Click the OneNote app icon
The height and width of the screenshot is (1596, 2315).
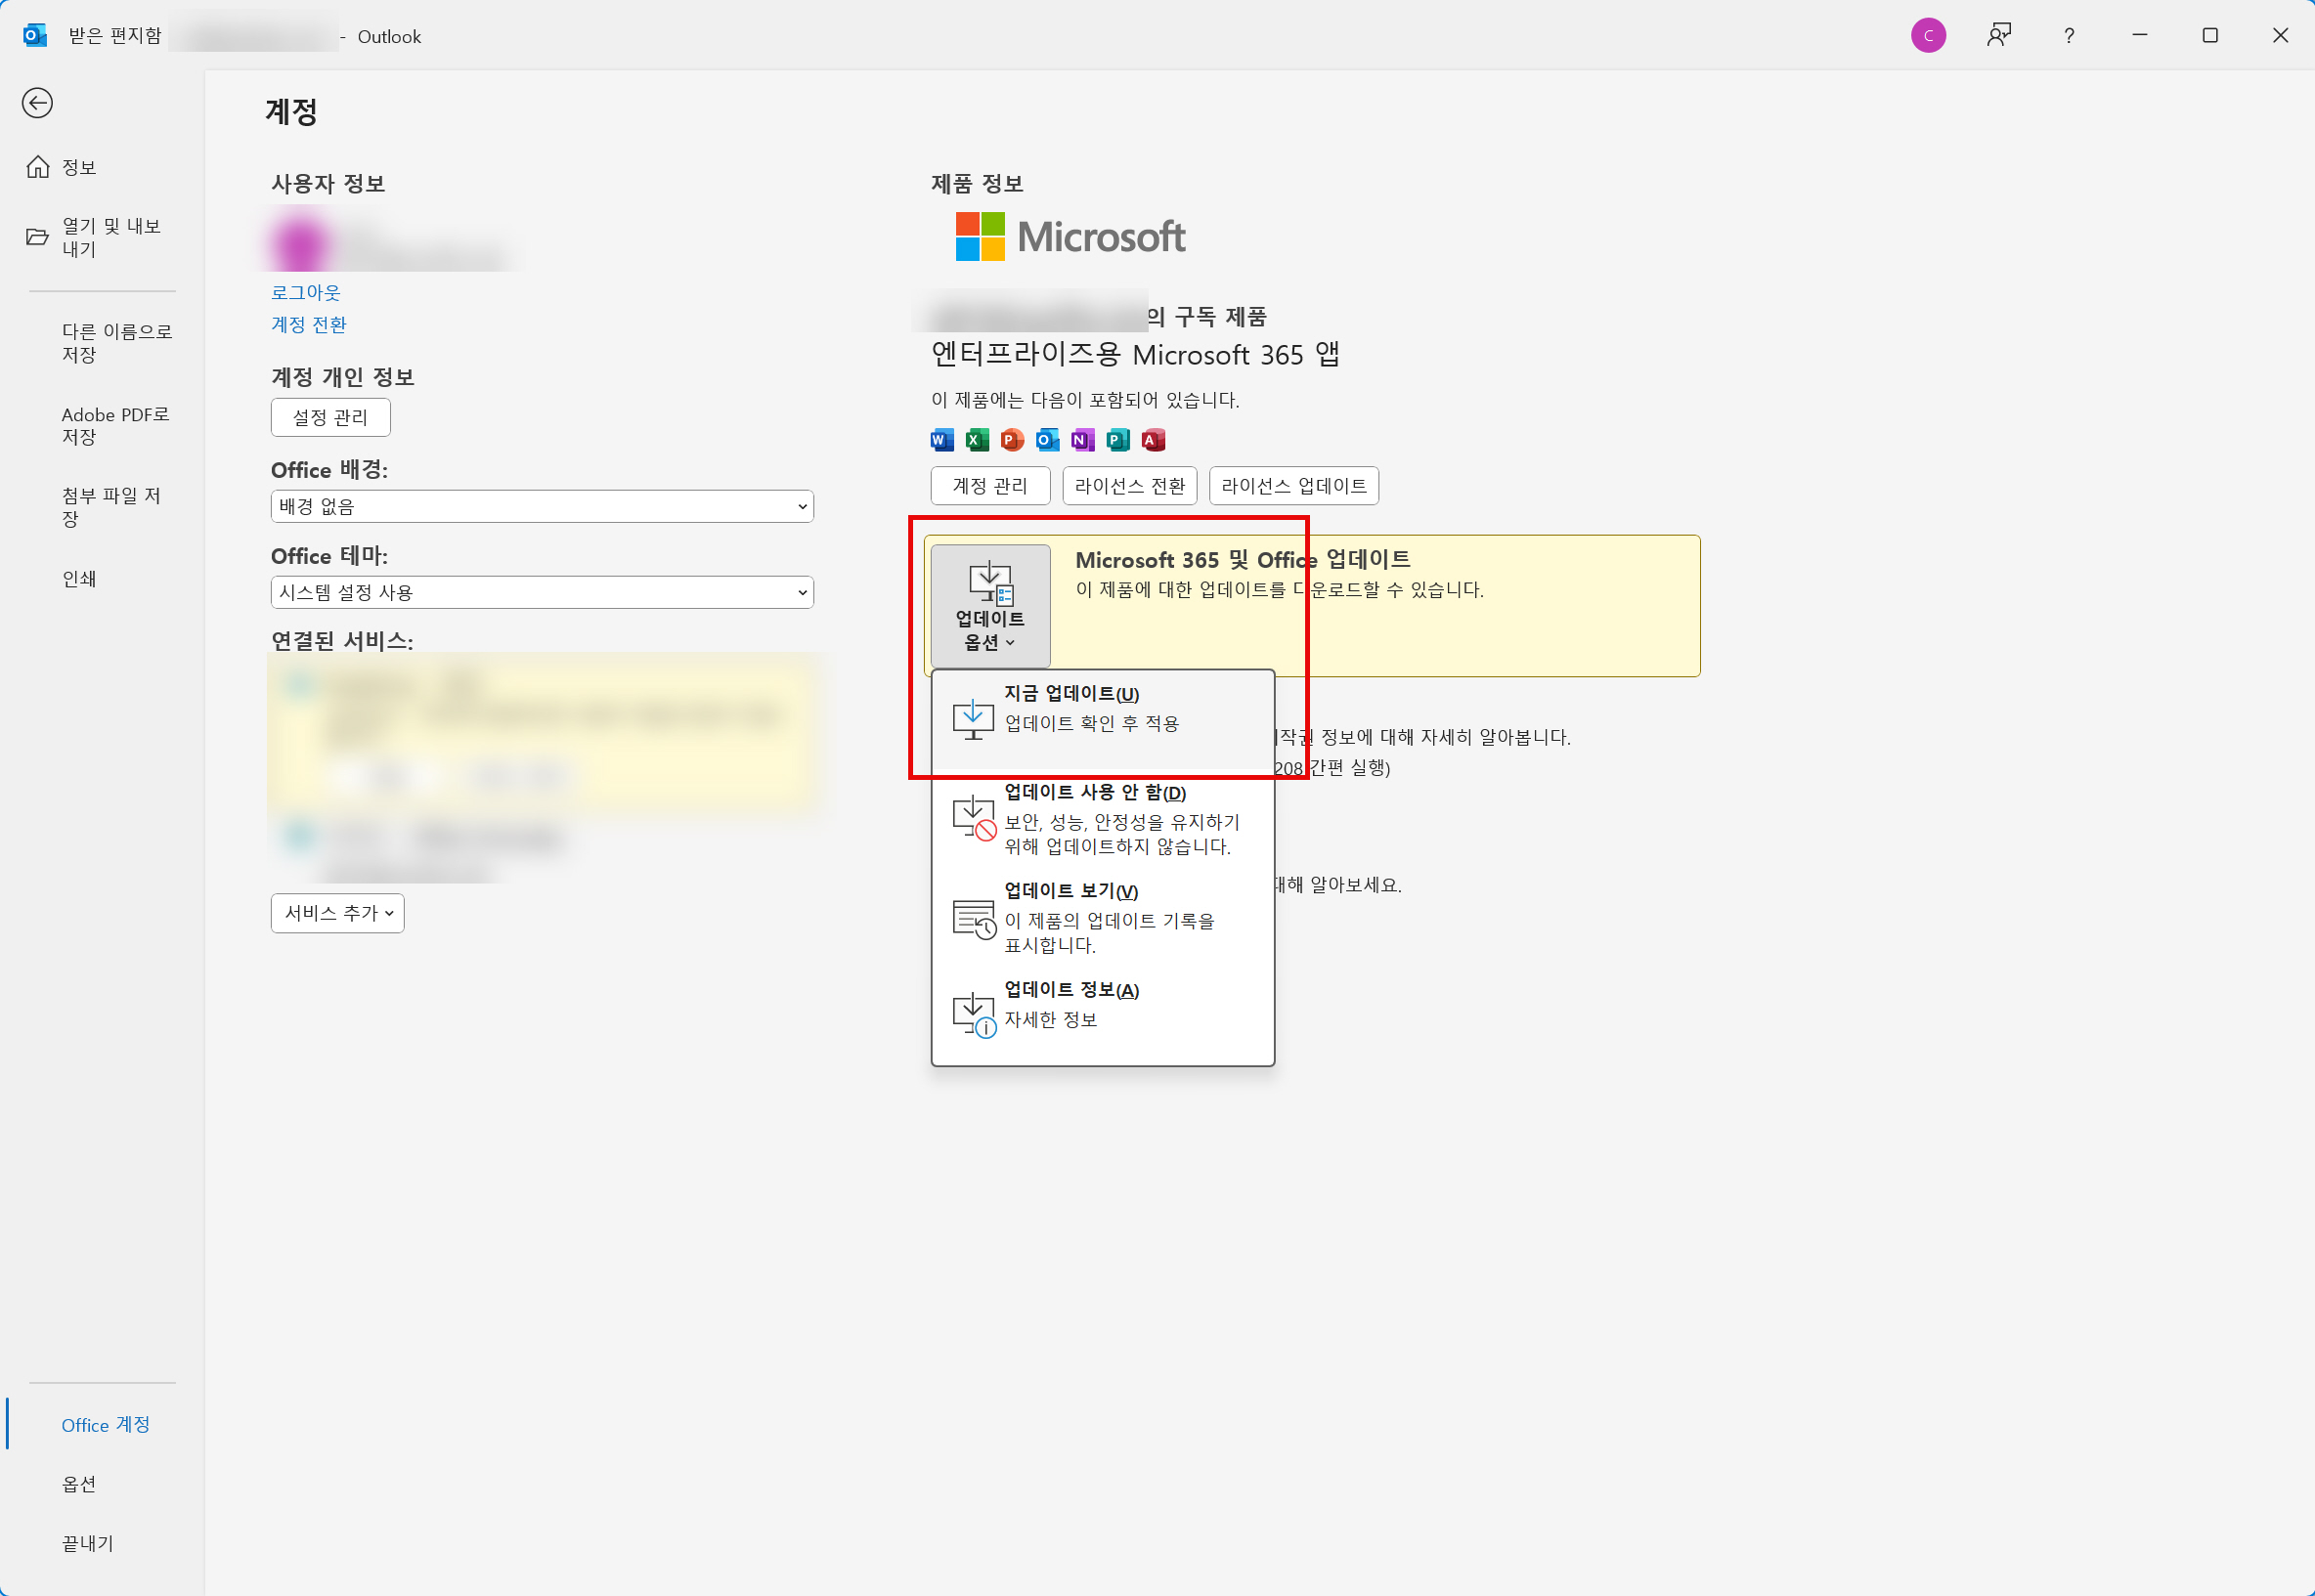pos(1082,440)
